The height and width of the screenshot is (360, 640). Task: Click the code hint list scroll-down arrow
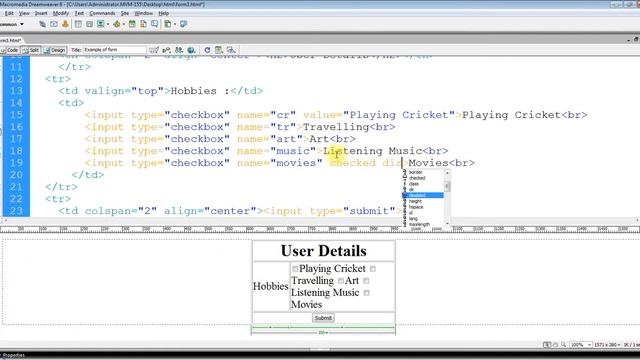tap(447, 223)
